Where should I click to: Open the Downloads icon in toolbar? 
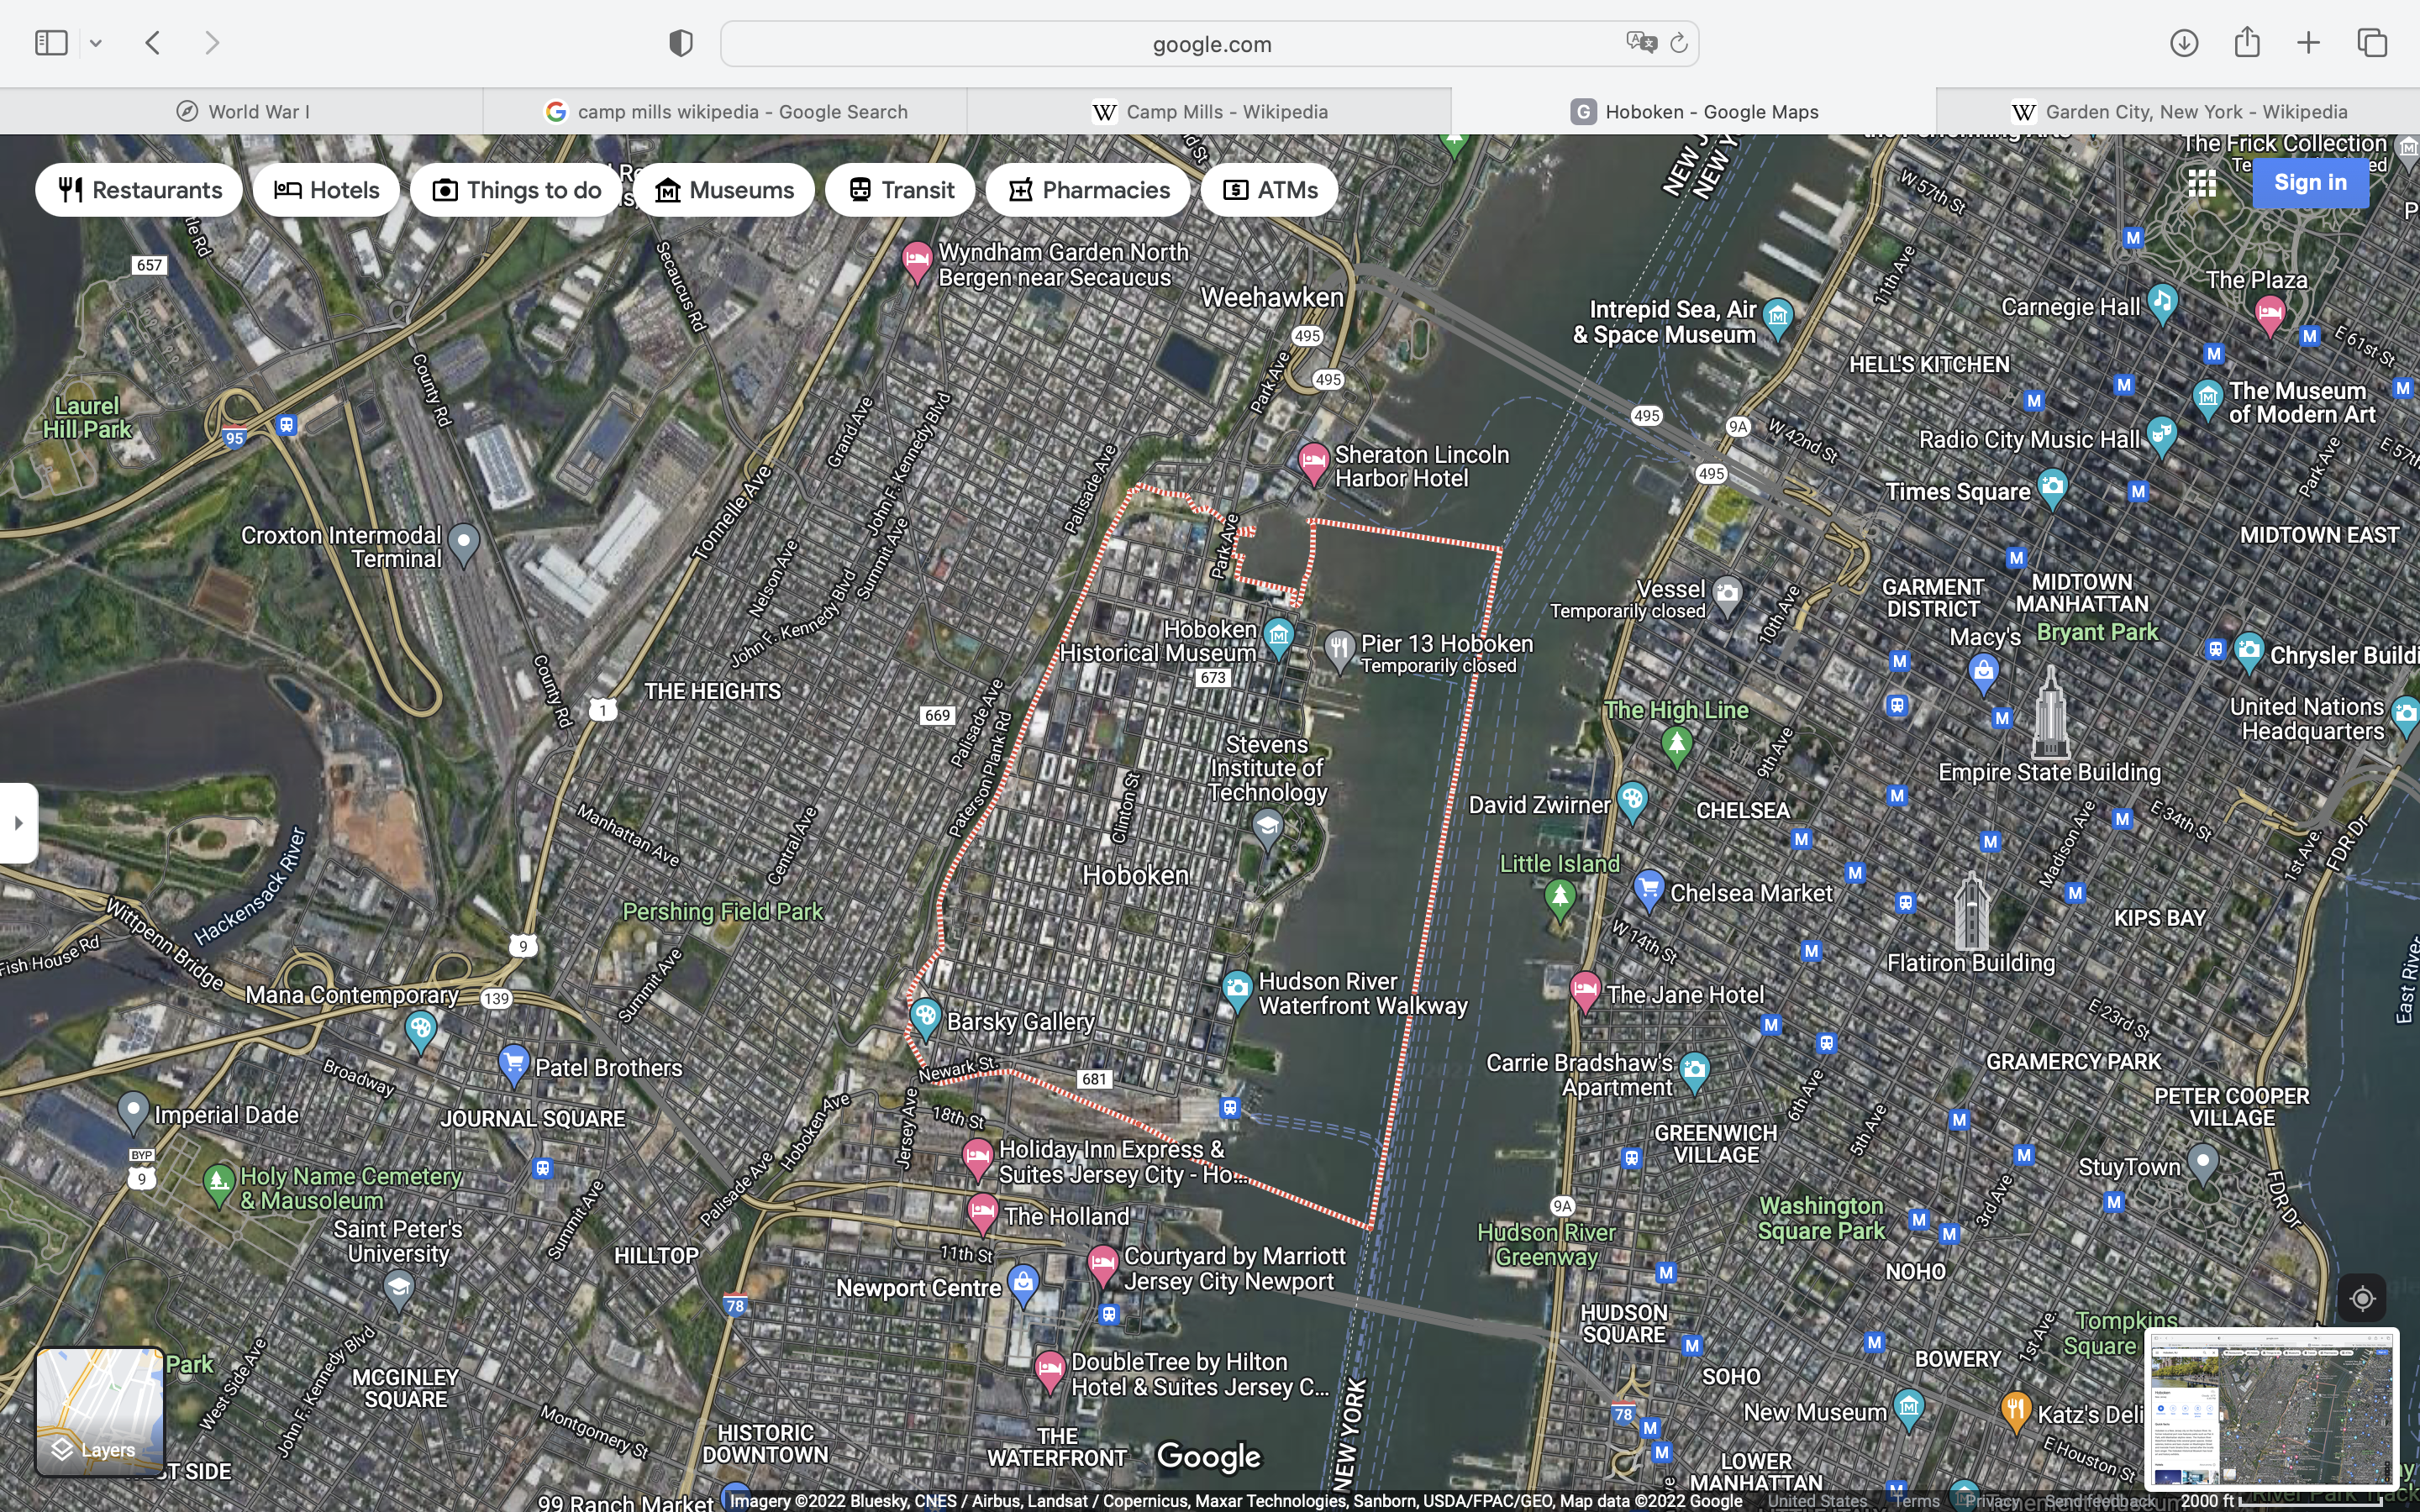pyautogui.click(x=2184, y=43)
